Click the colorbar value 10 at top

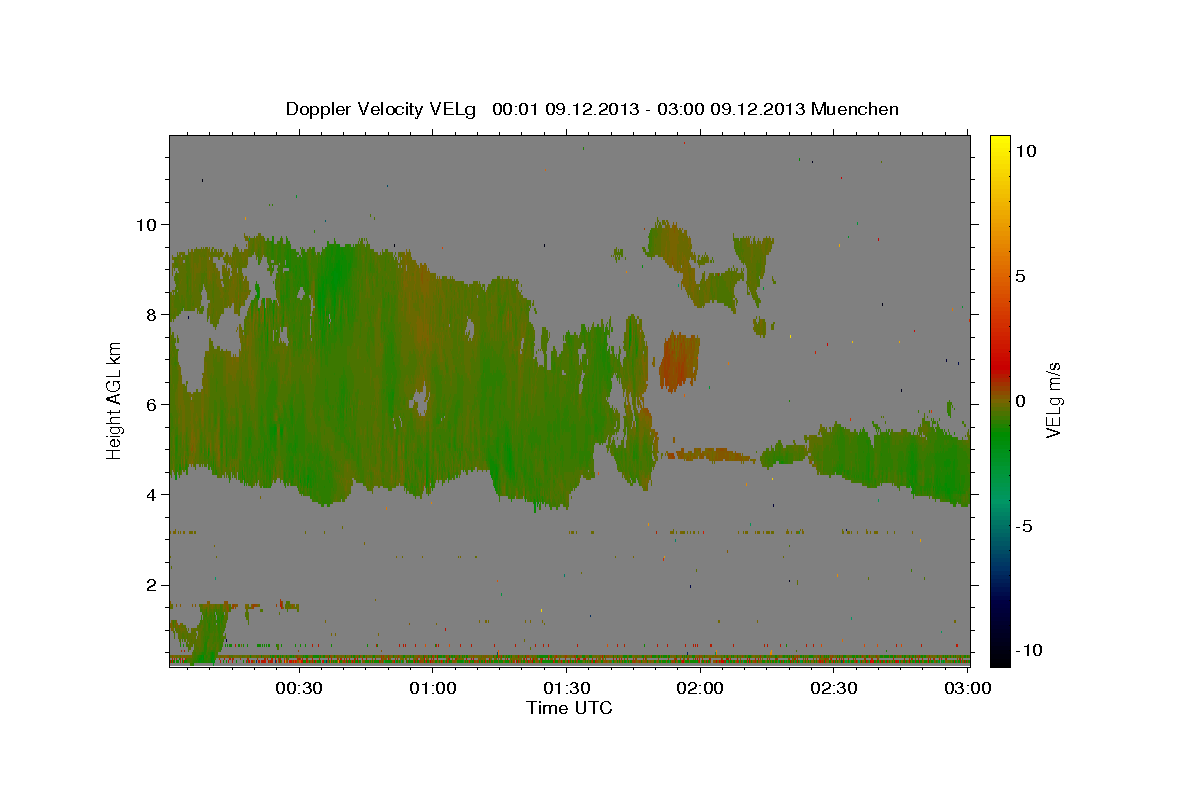click(x=1026, y=151)
